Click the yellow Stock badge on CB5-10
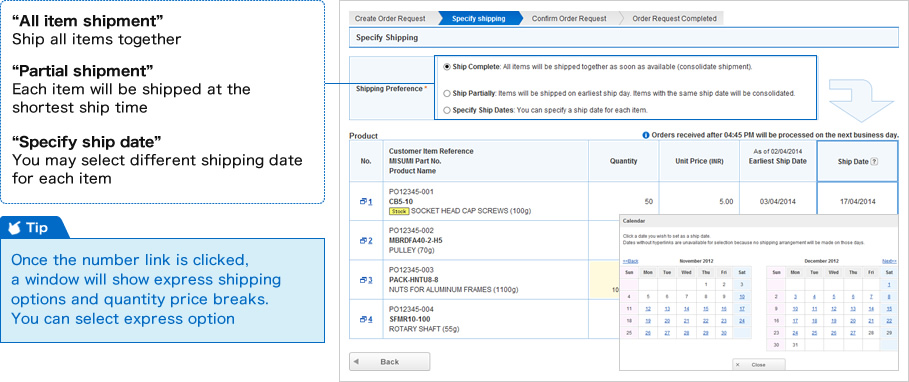Screen dimensions: 909x382 [399, 212]
